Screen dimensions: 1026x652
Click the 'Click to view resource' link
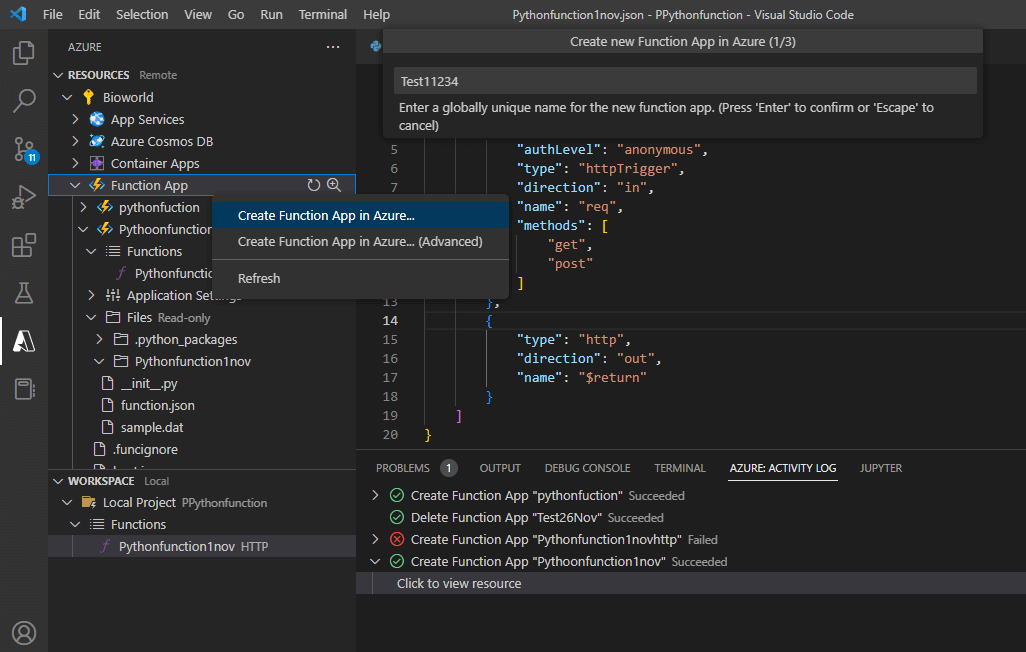459,583
